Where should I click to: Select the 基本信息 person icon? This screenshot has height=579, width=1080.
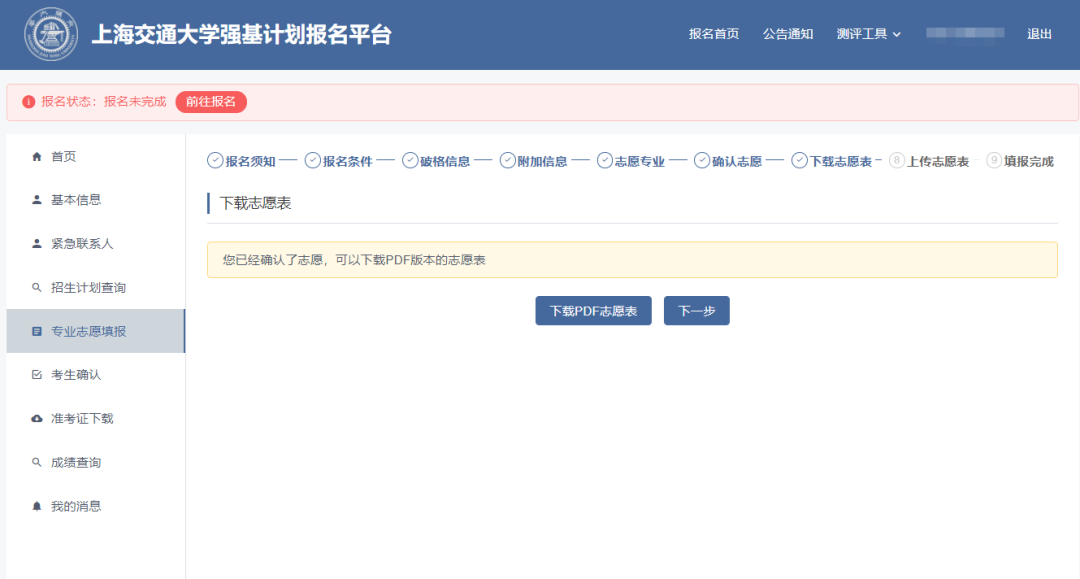point(37,199)
